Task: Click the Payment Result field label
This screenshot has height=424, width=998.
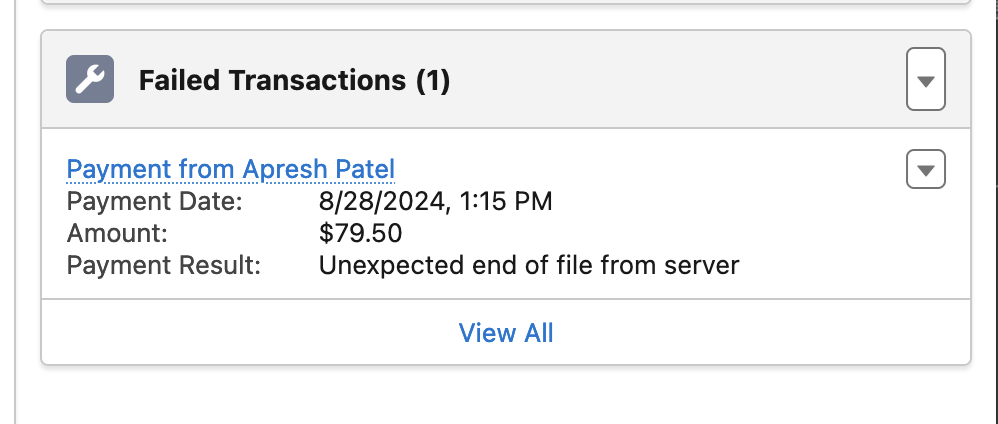Action: [x=163, y=266]
